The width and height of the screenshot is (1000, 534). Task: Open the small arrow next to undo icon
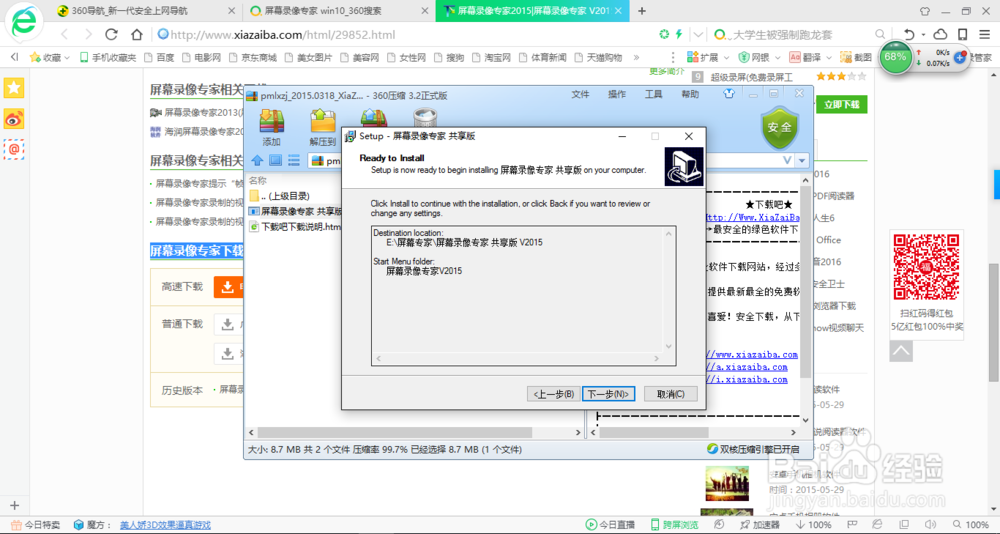(x=923, y=36)
